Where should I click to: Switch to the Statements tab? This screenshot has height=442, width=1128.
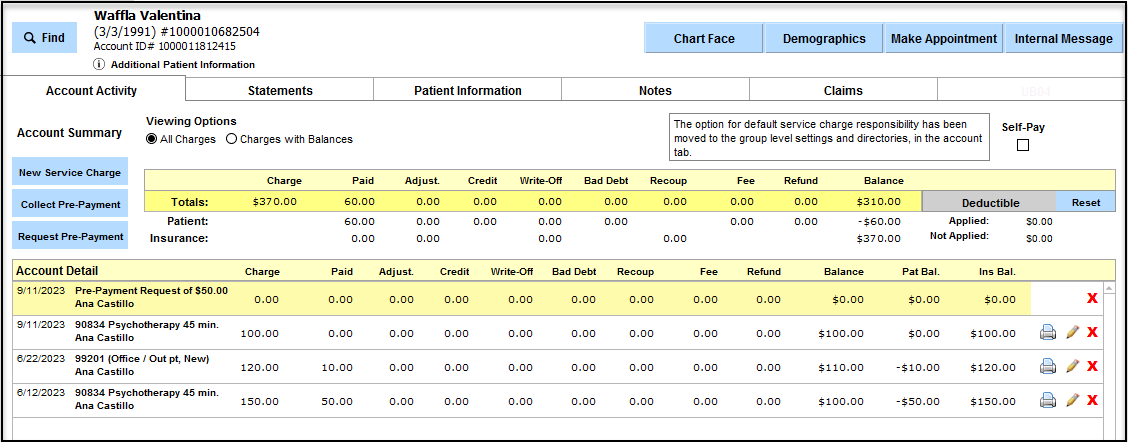[x=280, y=91]
